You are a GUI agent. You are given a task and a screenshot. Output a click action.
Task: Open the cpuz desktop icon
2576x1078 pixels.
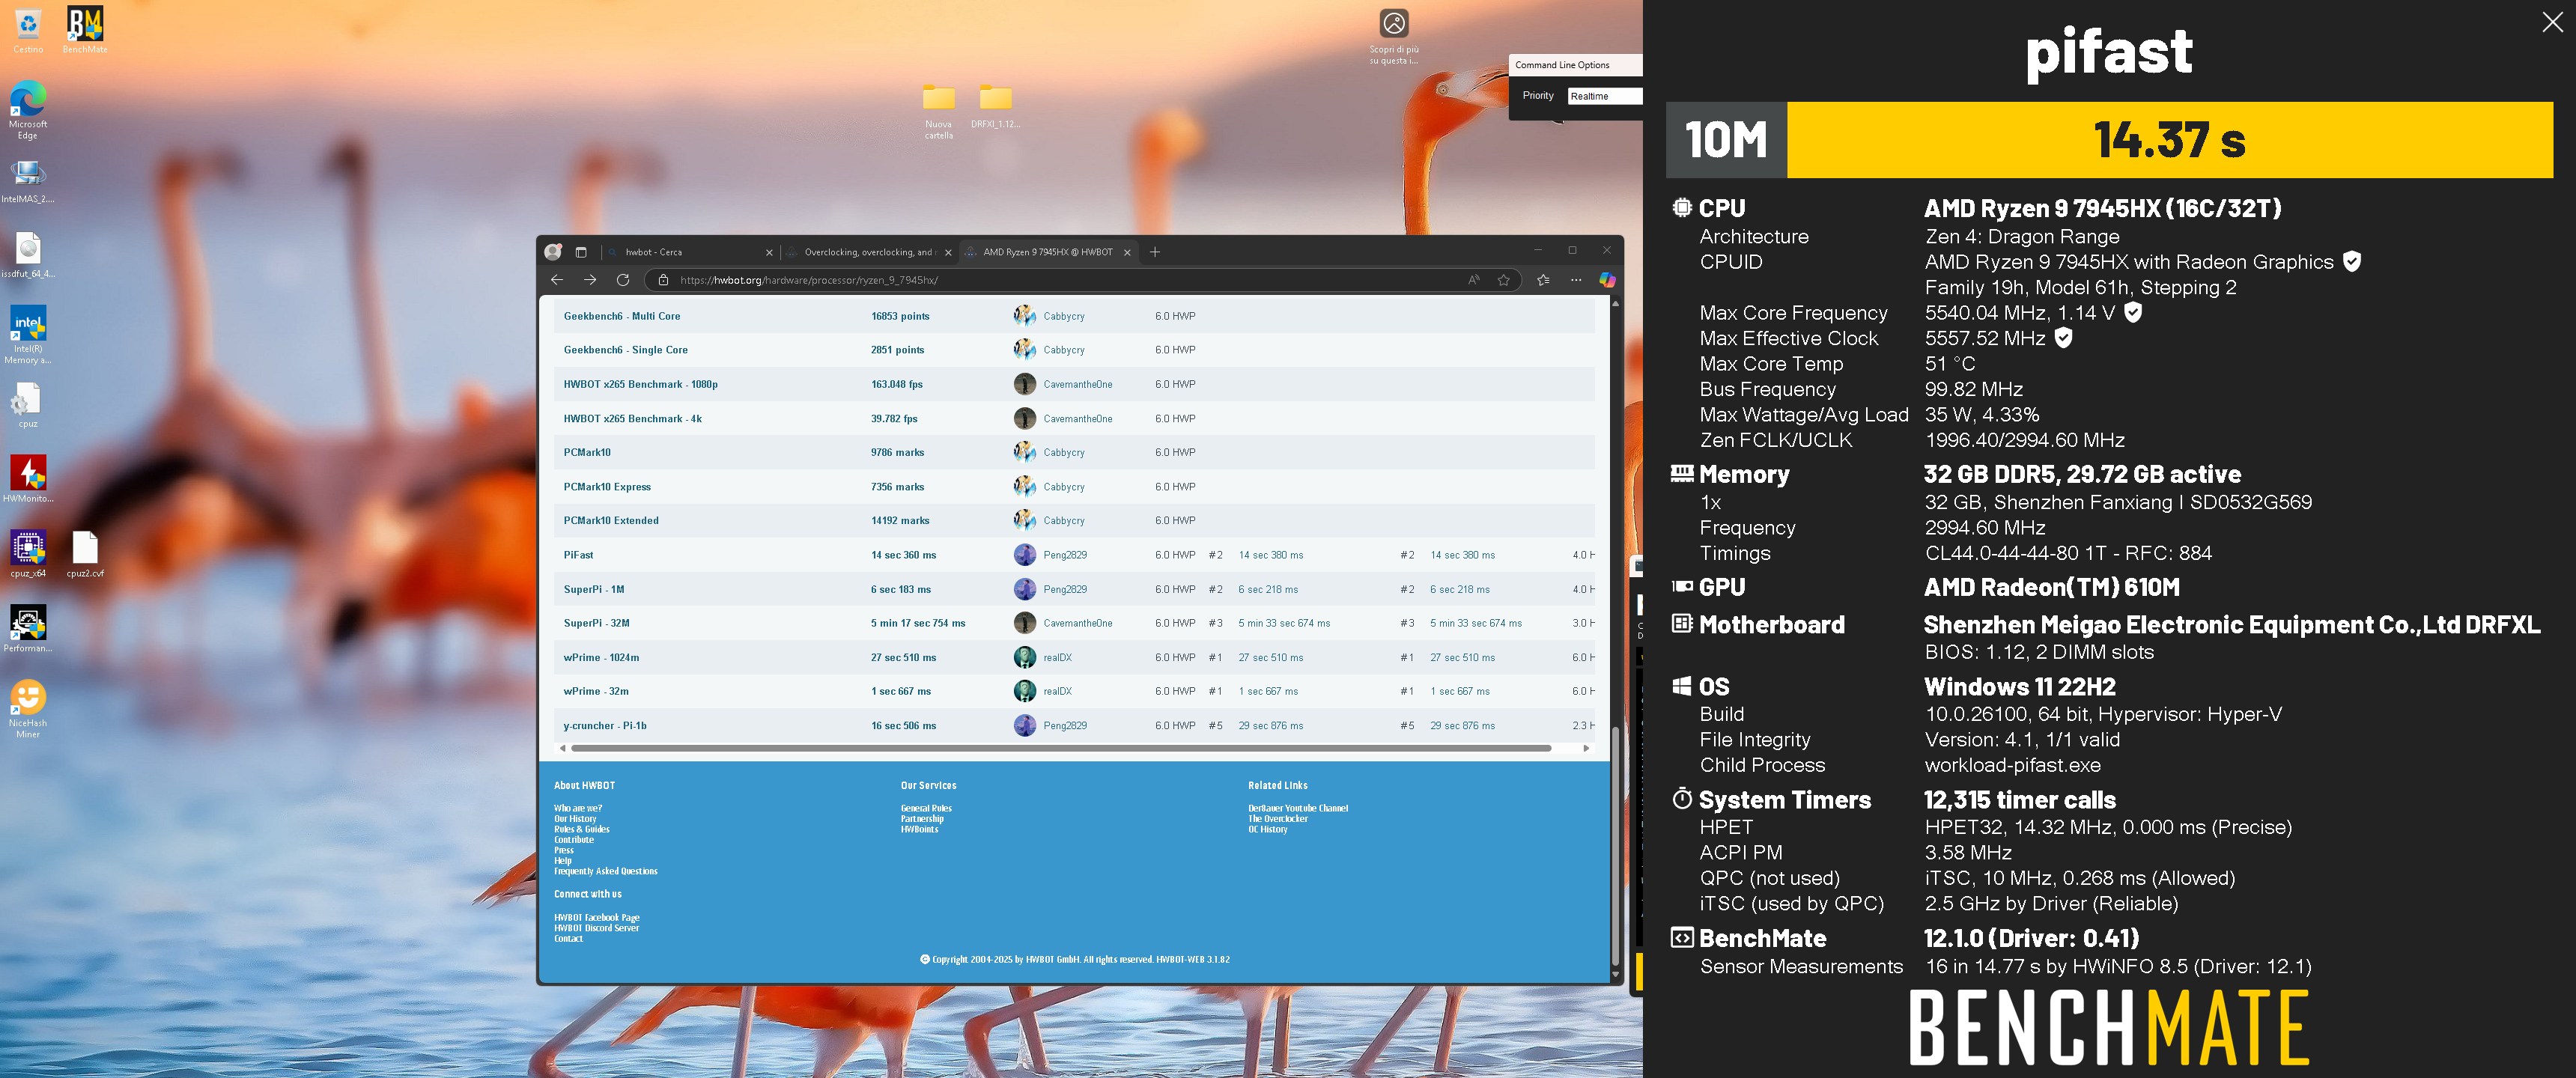pos(28,405)
